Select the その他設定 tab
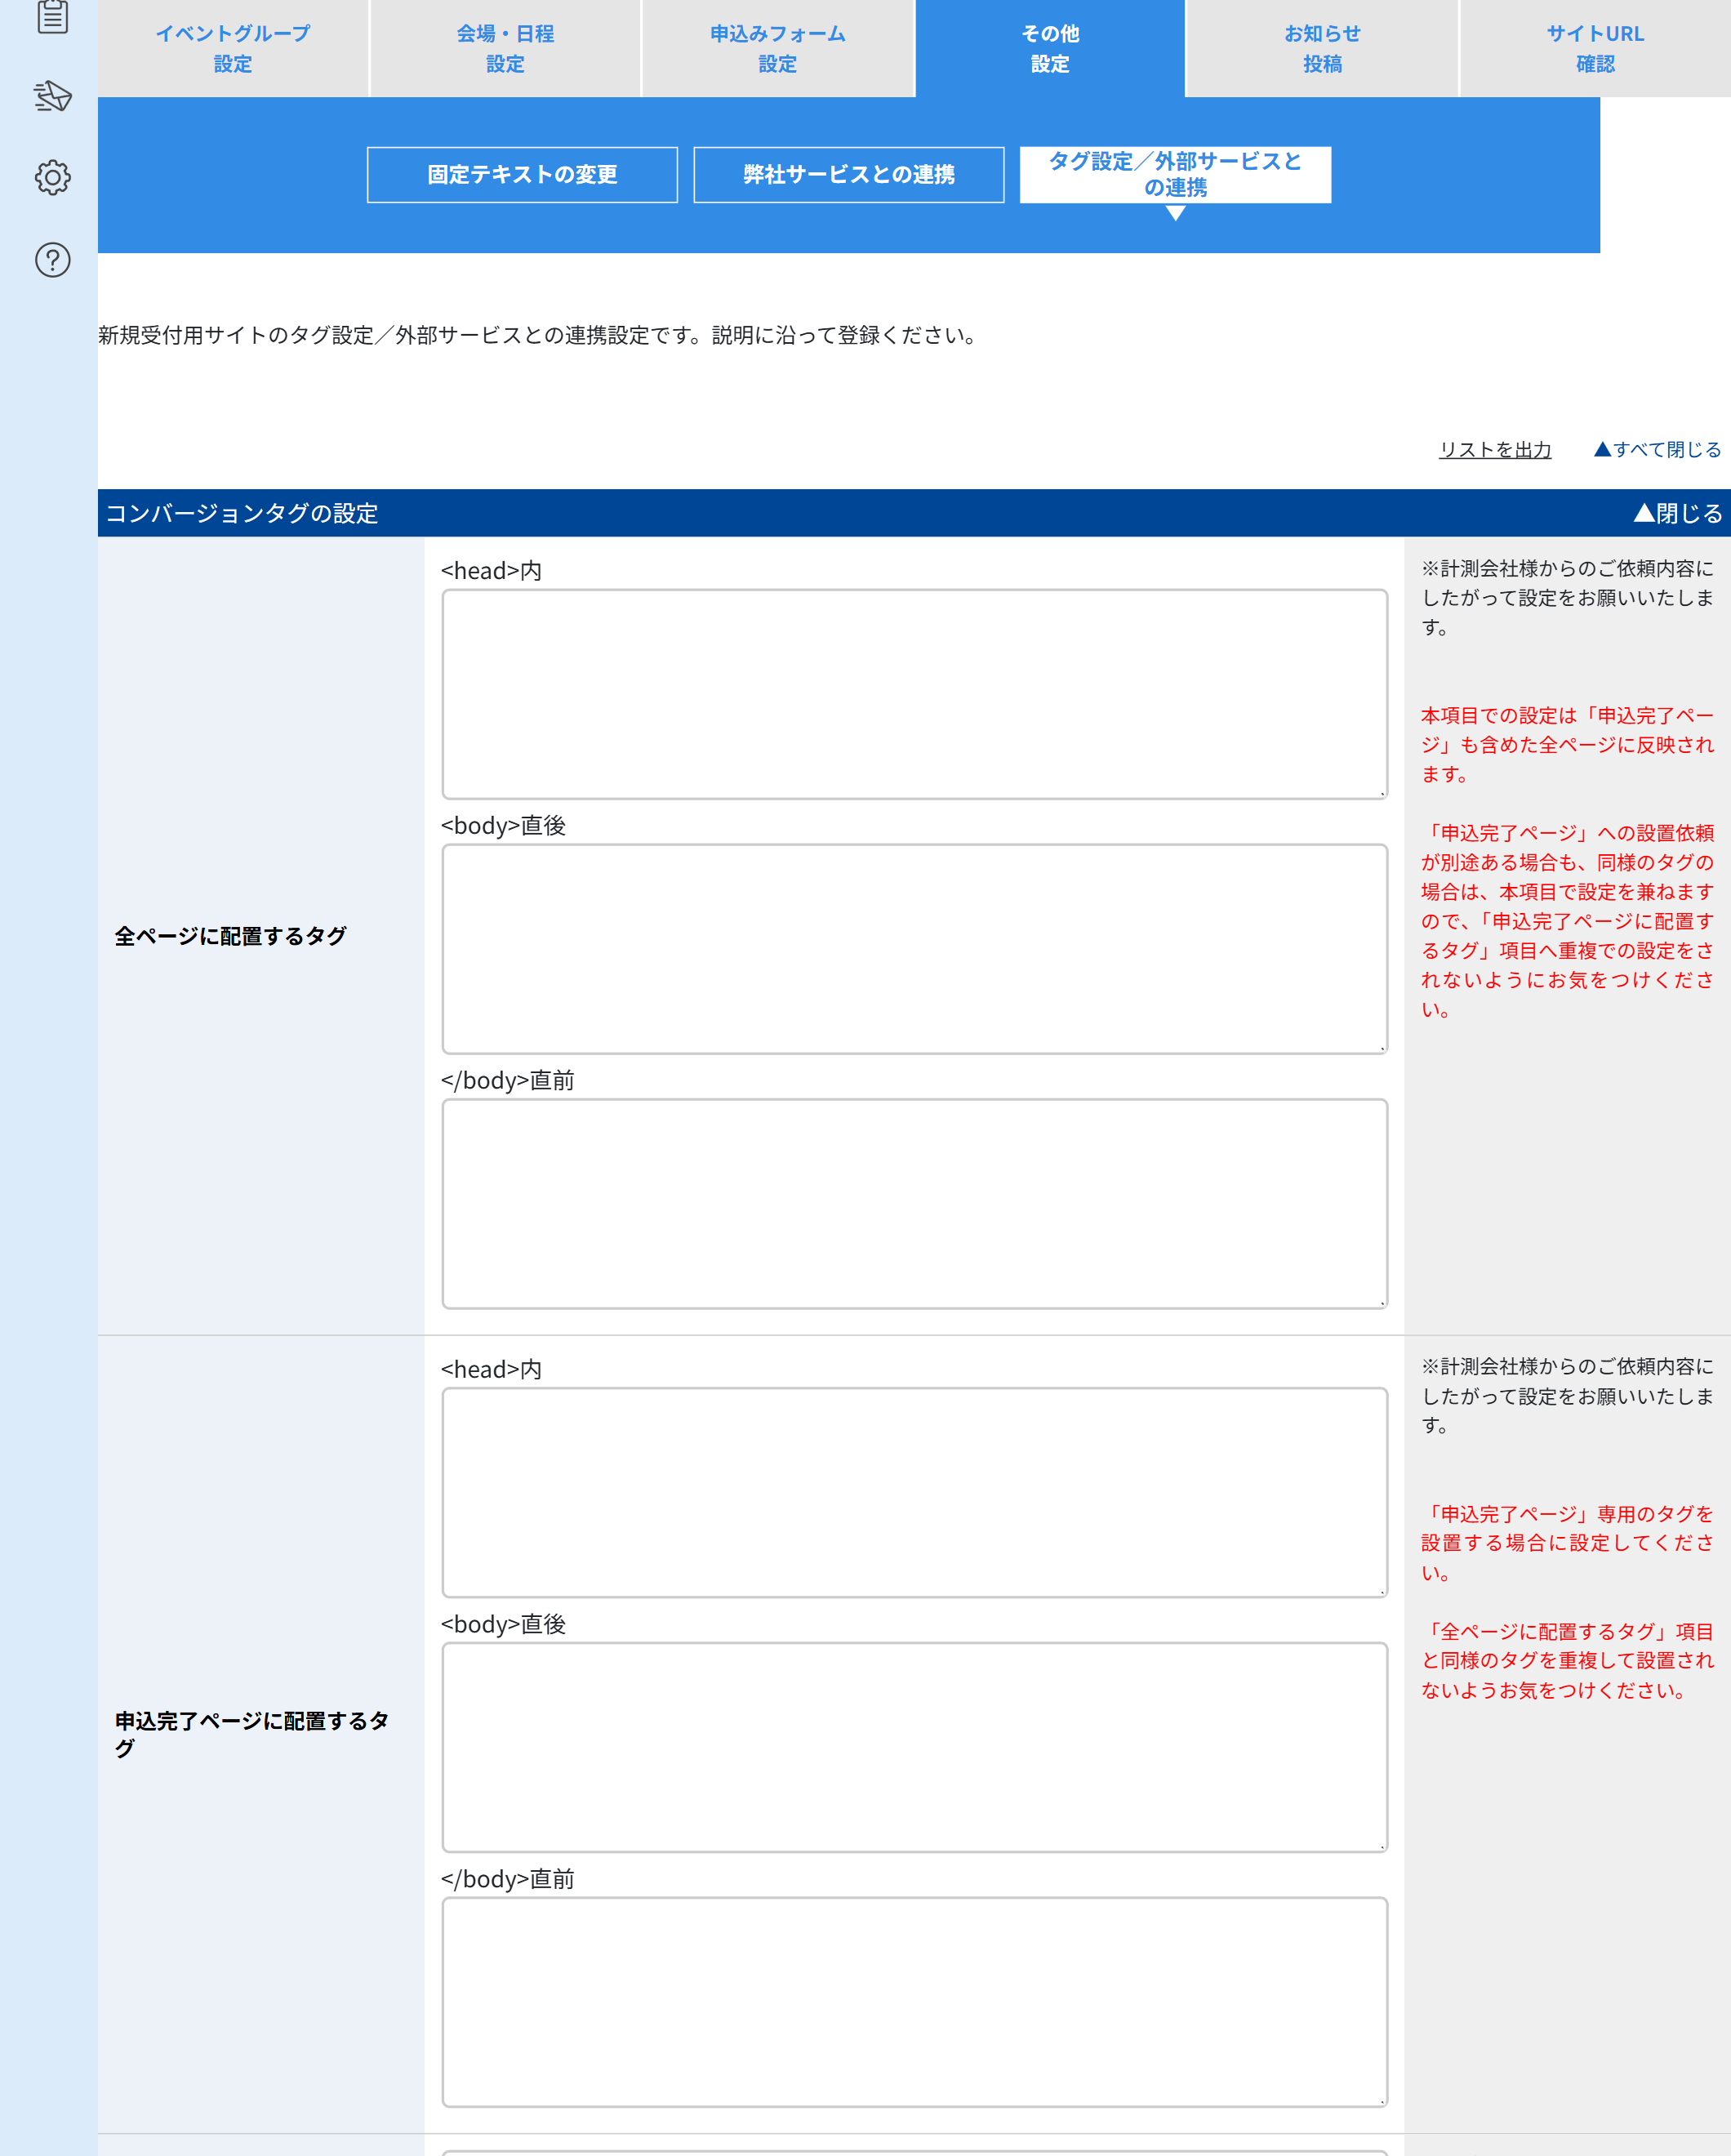1731x2156 pixels. (x=1050, y=48)
